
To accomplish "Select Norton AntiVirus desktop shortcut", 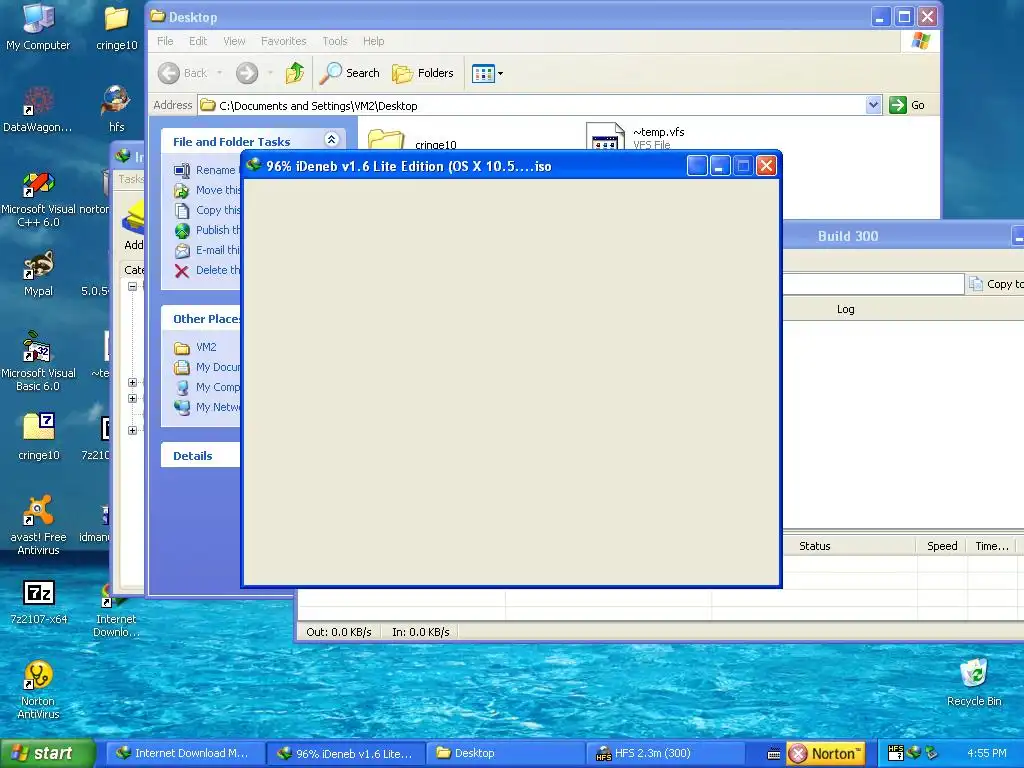I will [x=38, y=690].
